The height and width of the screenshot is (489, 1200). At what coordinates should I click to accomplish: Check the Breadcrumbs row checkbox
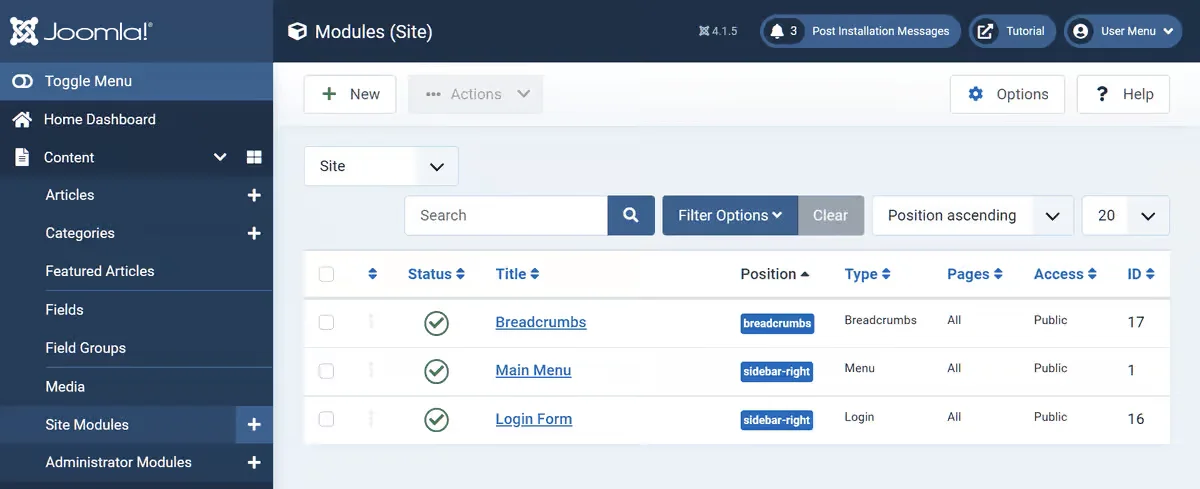[326, 322]
